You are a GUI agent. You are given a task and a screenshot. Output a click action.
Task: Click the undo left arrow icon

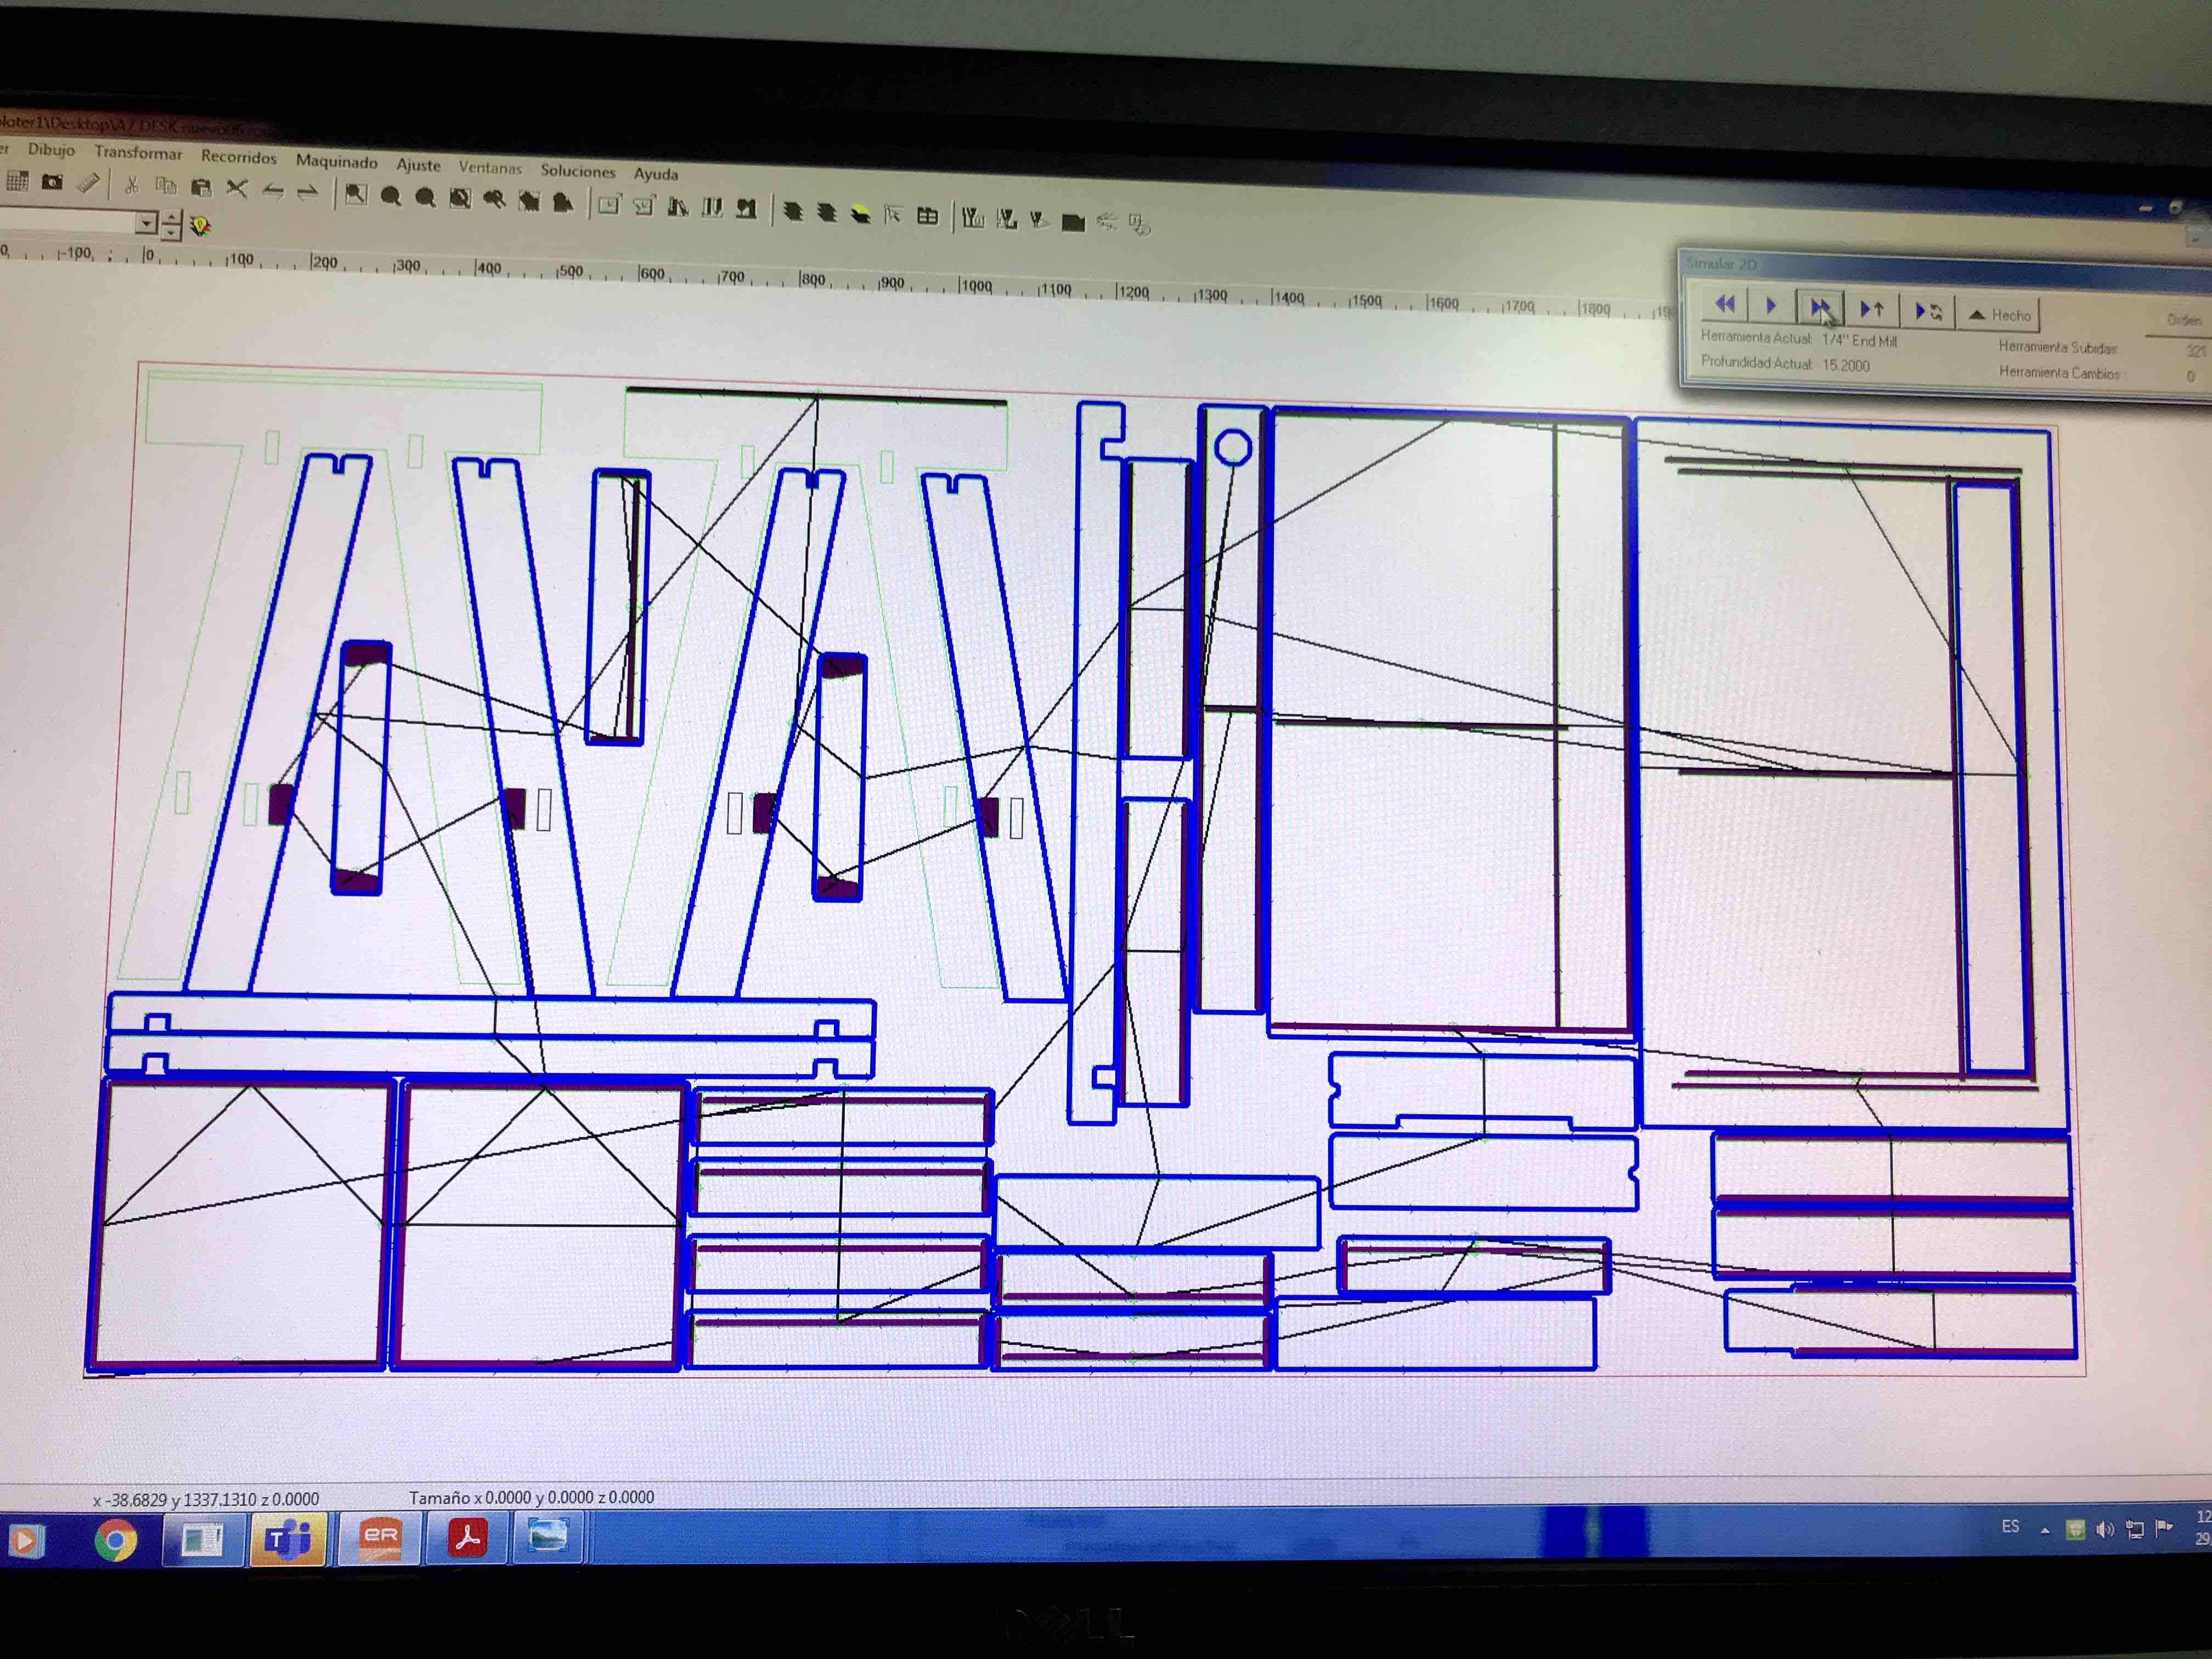pyautogui.click(x=273, y=190)
